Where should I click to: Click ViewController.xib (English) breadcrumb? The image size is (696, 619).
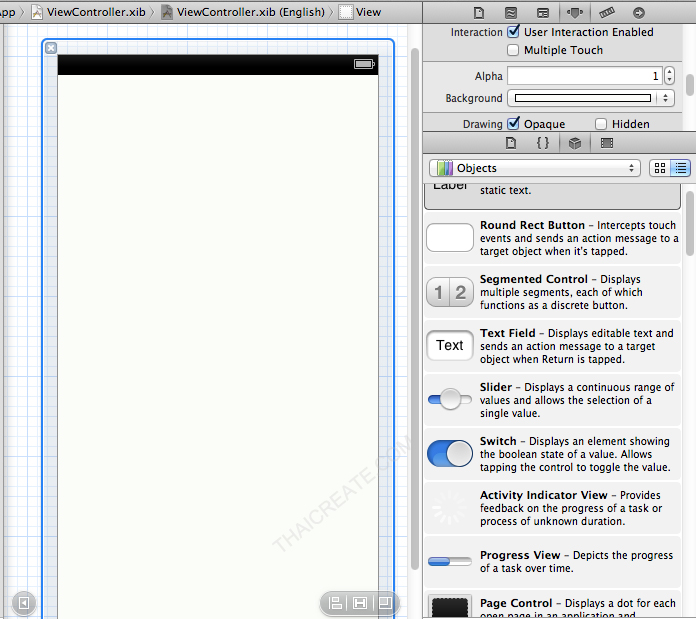coord(243,12)
